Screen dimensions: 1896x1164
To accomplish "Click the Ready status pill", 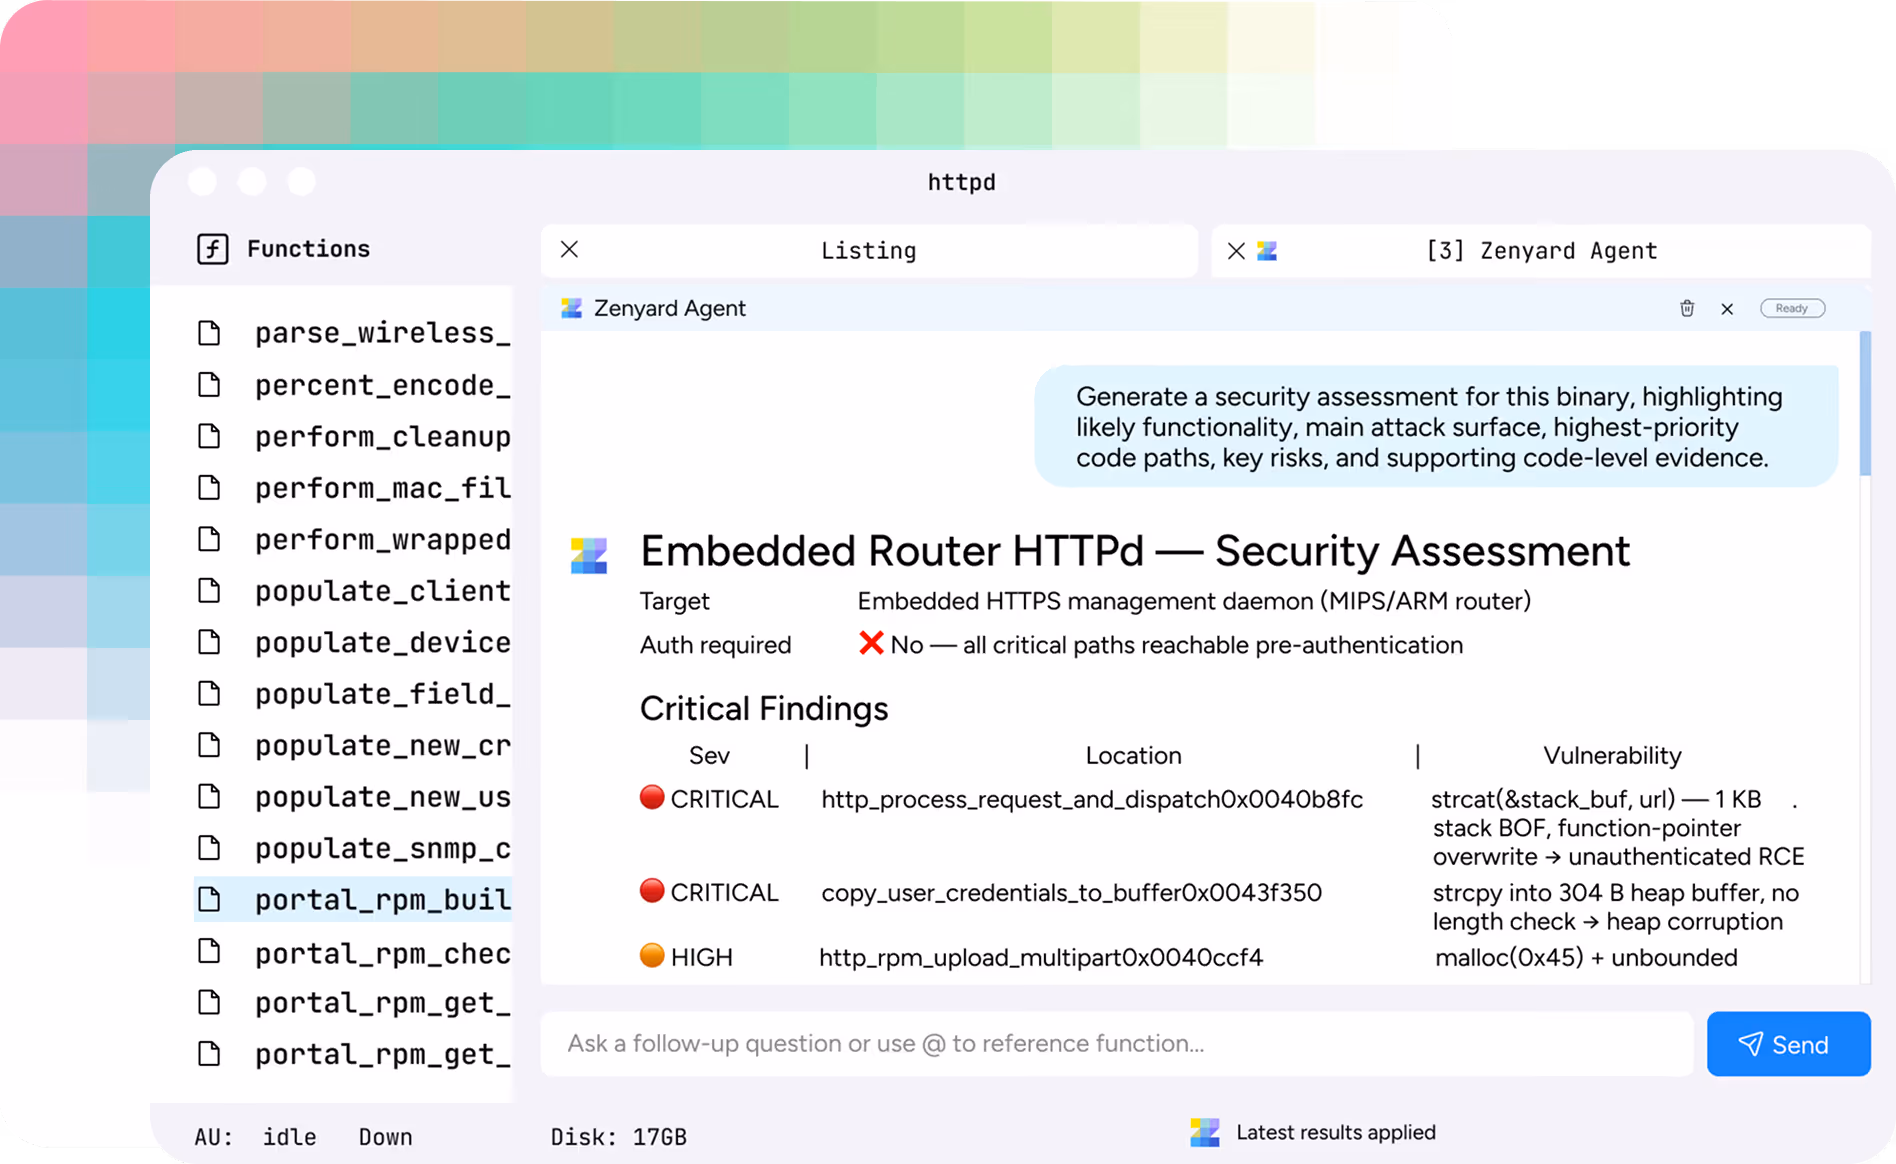I will 1792,308.
